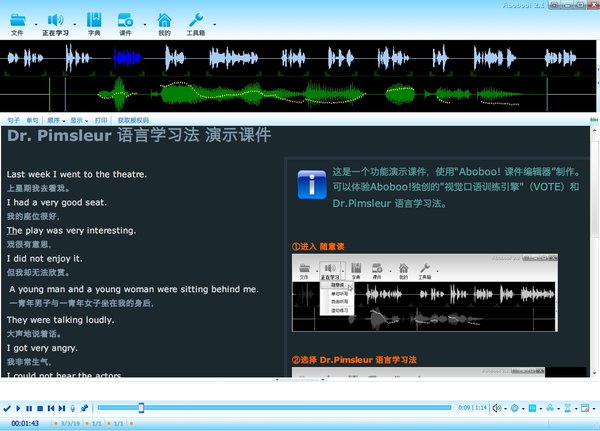This screenshot has height=431, width=600.
Task: Click the pin icon in playback bar
Action: pos(84,408)
